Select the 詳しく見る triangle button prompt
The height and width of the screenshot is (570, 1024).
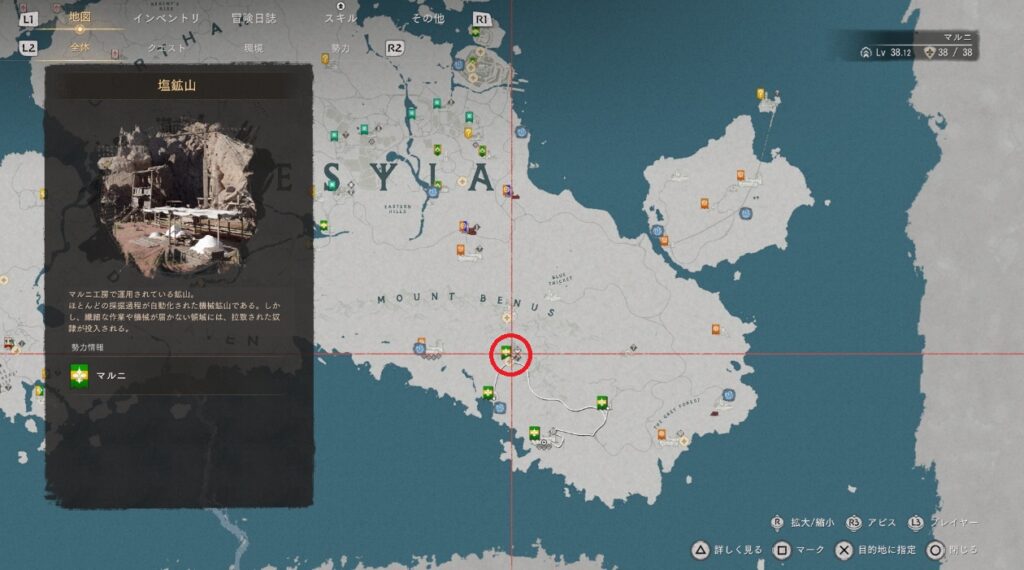[x=727, y=550]
